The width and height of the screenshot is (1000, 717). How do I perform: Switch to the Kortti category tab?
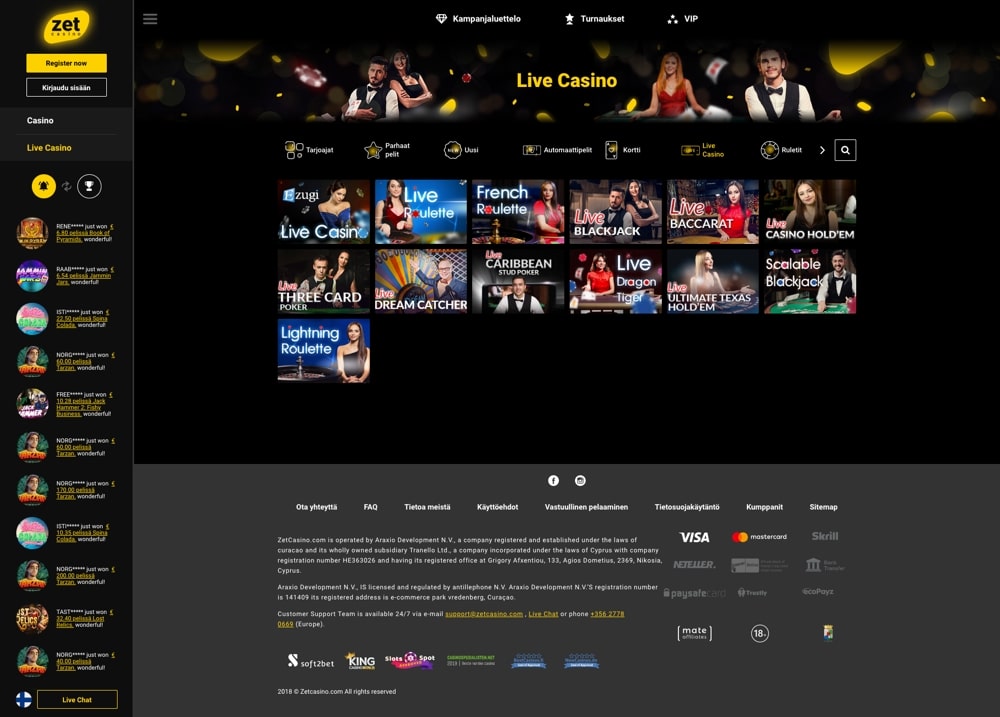(x=622, y=150)
